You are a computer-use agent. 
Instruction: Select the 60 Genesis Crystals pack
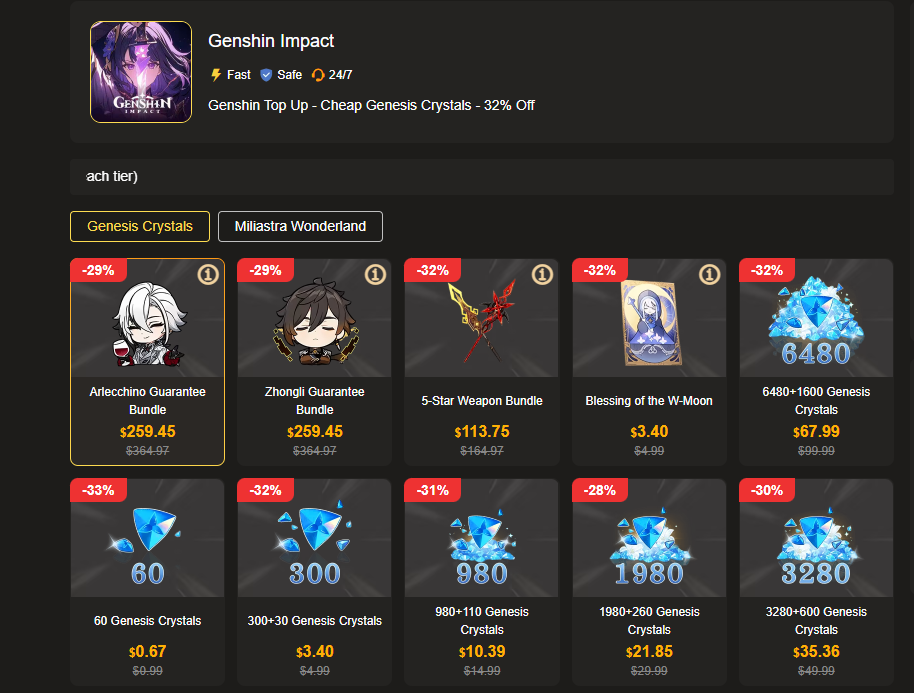147,582
